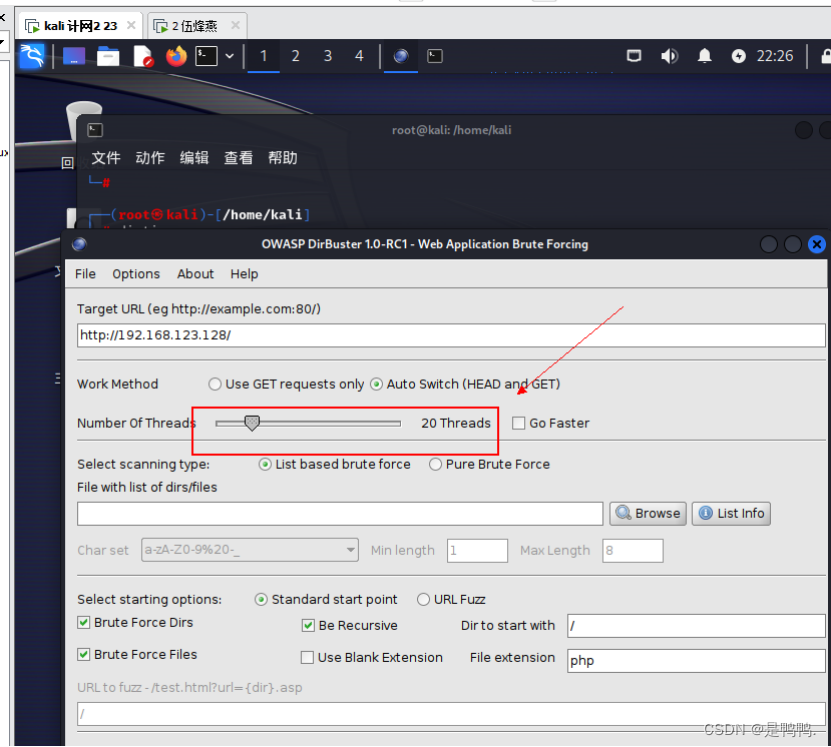This screenshot has height=747, width=831.
Task: Toggle the Brute Force Dirs checkbox
Action: tap(84, 622)
